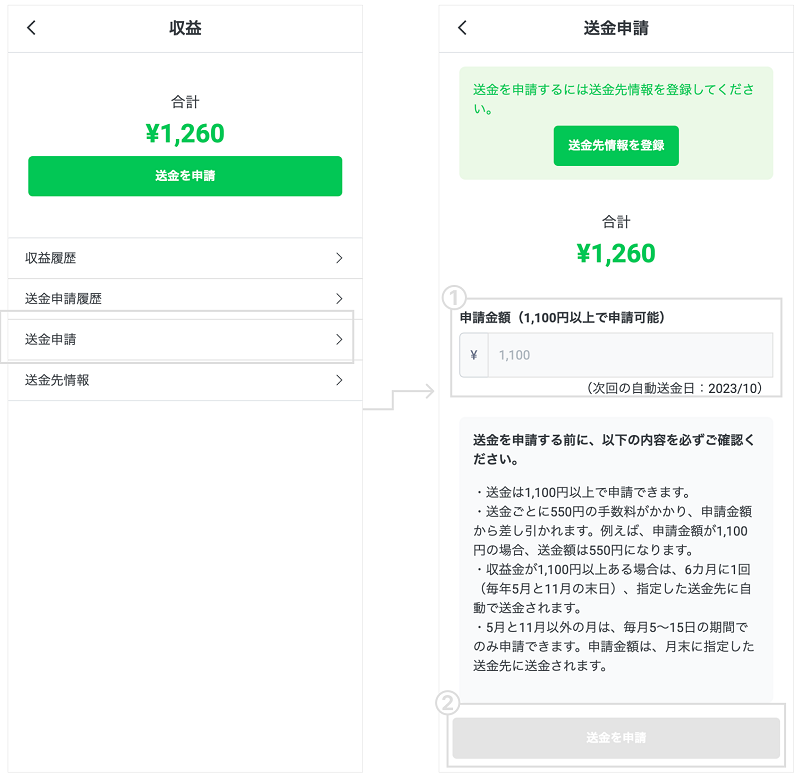Go back from the 送金申請 screen

462,28
